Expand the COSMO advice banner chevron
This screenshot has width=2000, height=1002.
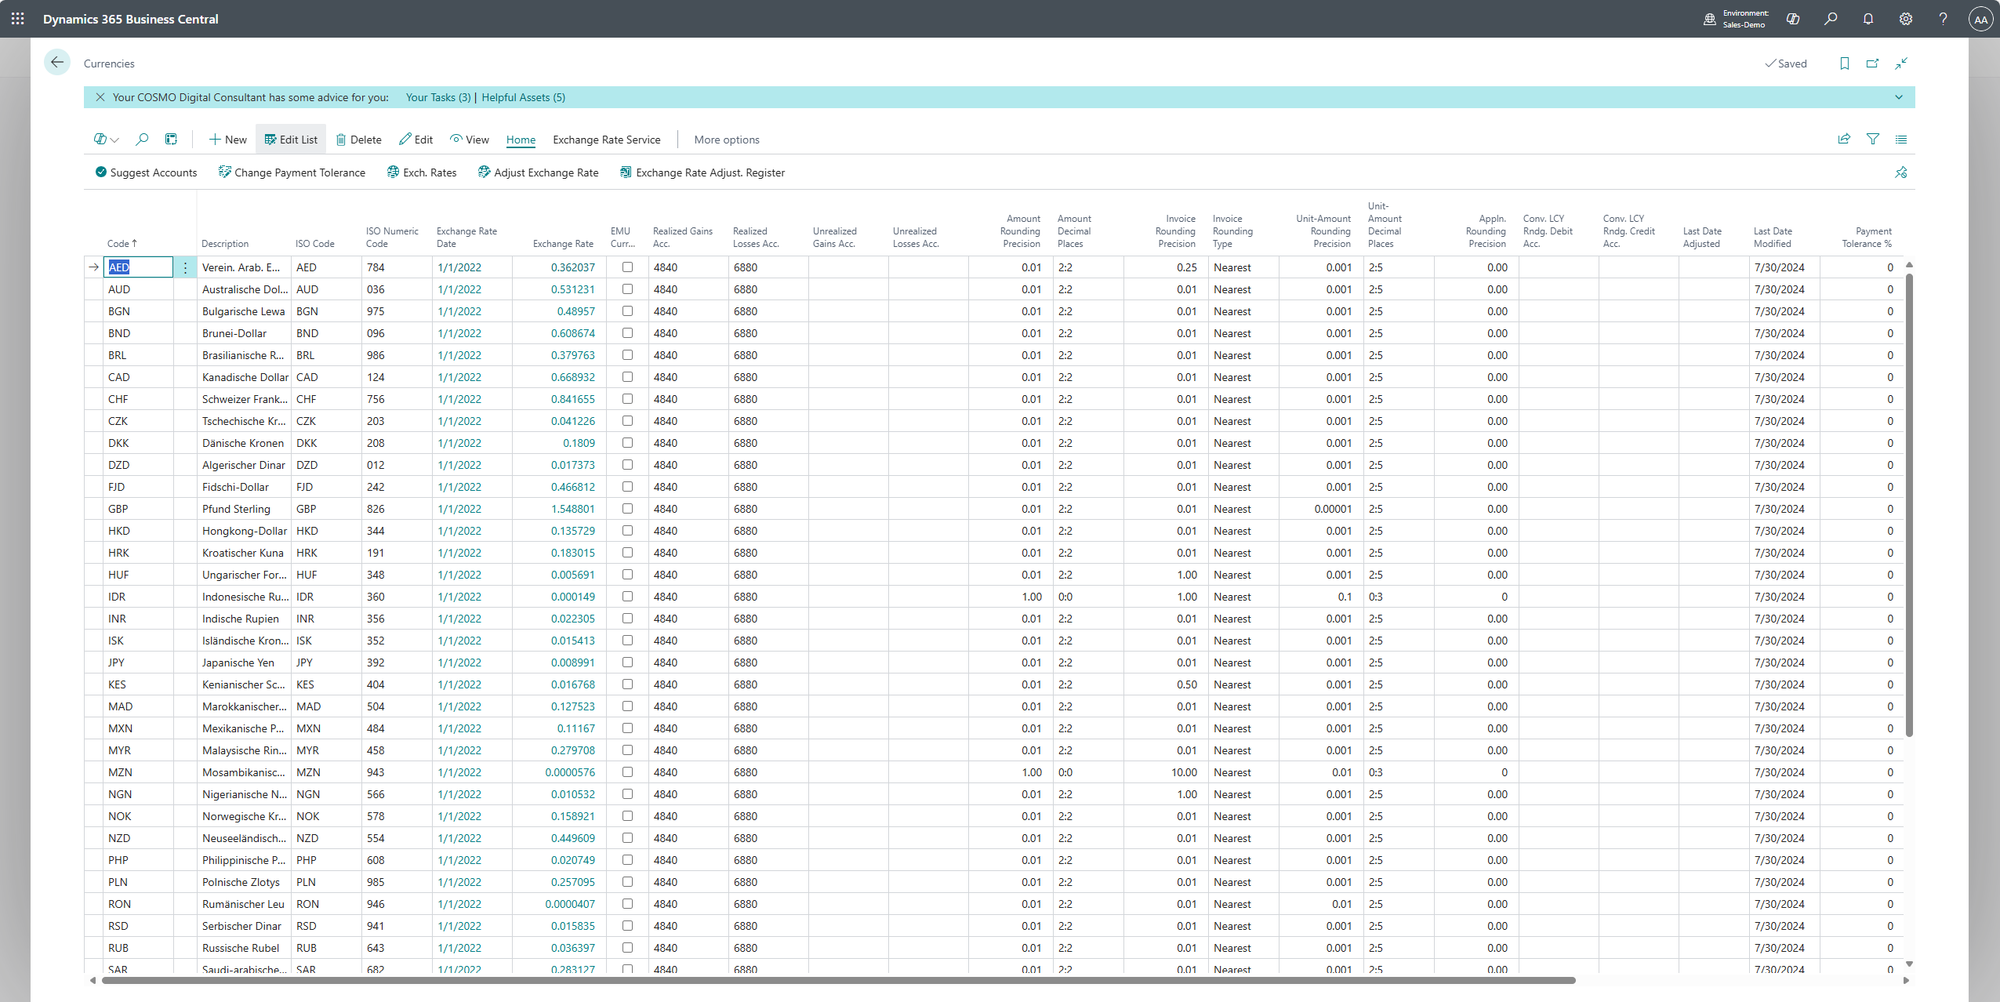click(x=1898, y=98)
